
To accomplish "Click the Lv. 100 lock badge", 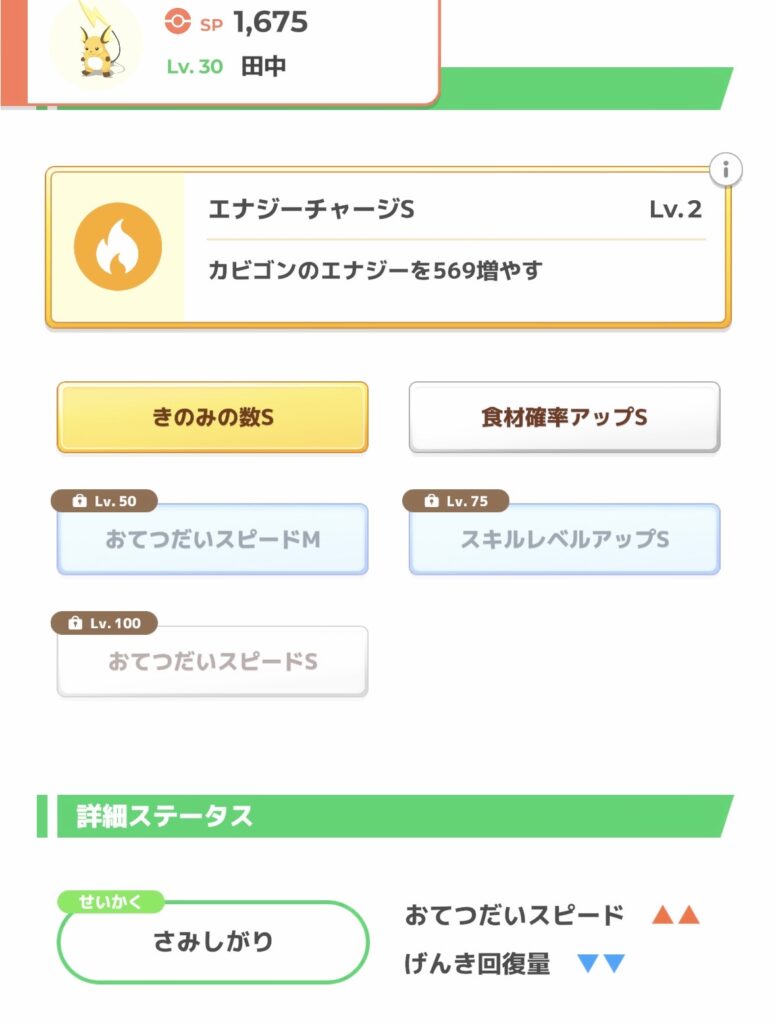I will (x=104, y=623).
